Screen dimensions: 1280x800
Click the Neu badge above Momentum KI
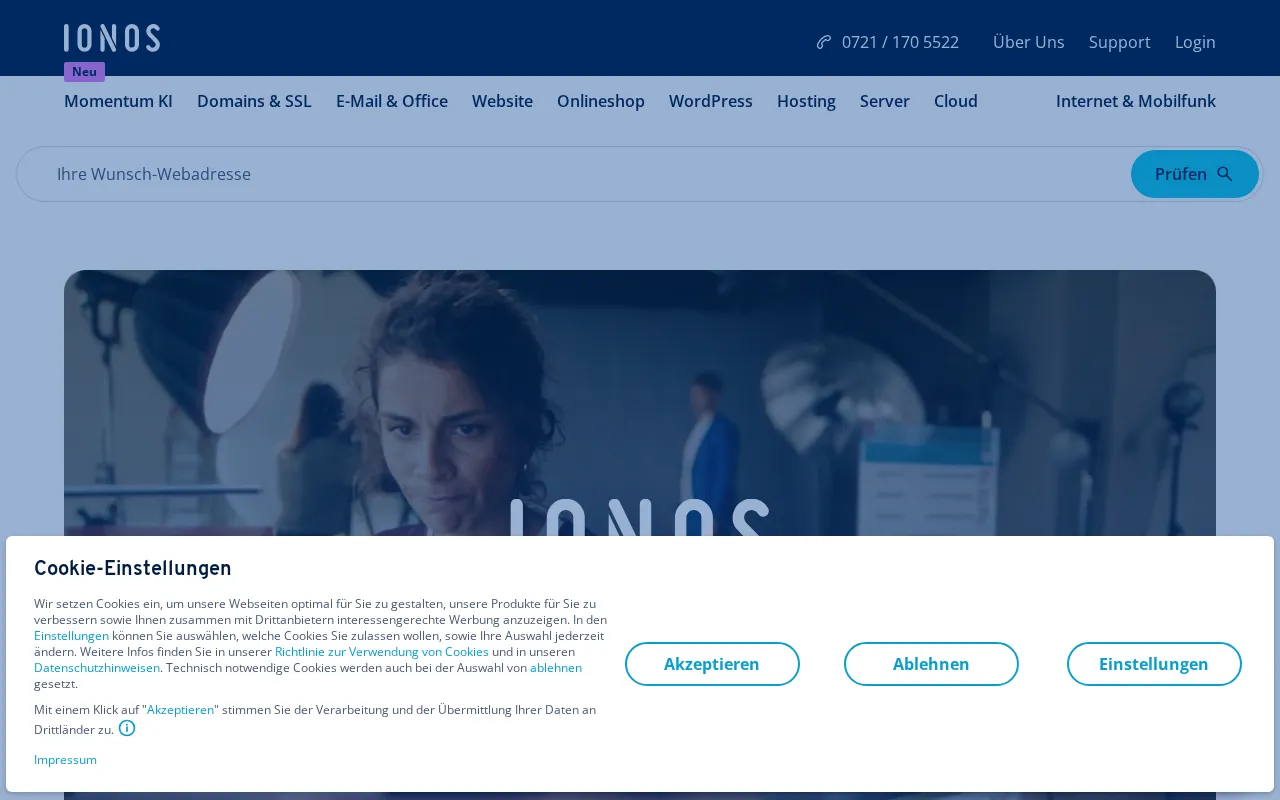click(x=84, y=72)
